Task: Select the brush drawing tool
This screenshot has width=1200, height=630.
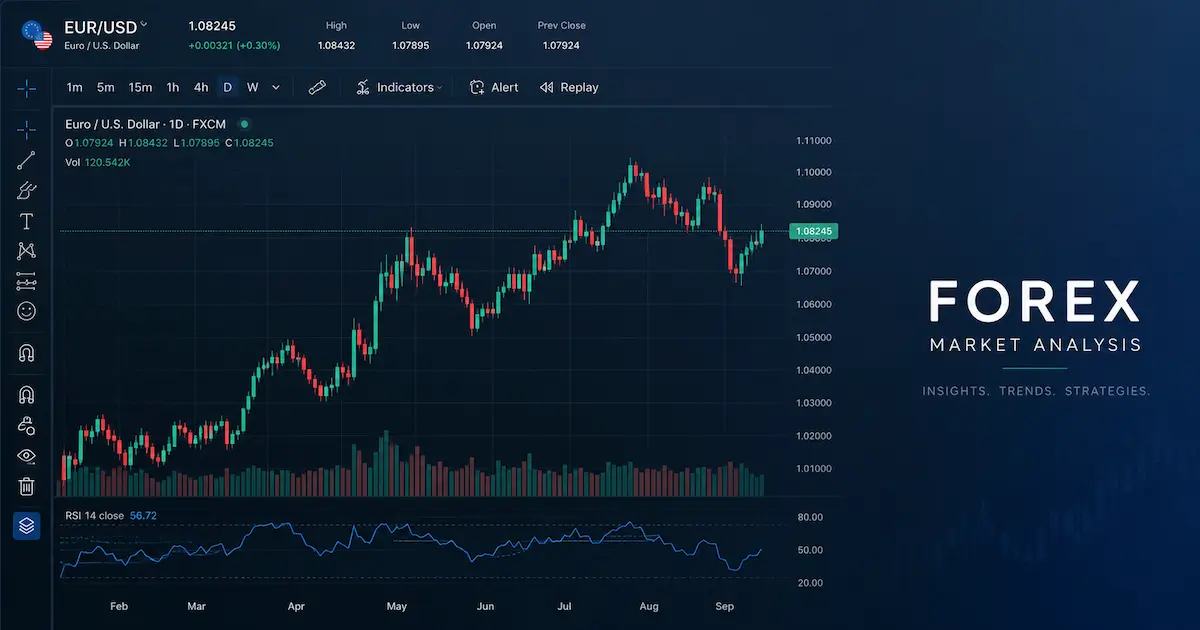Action: pos(27,191)
